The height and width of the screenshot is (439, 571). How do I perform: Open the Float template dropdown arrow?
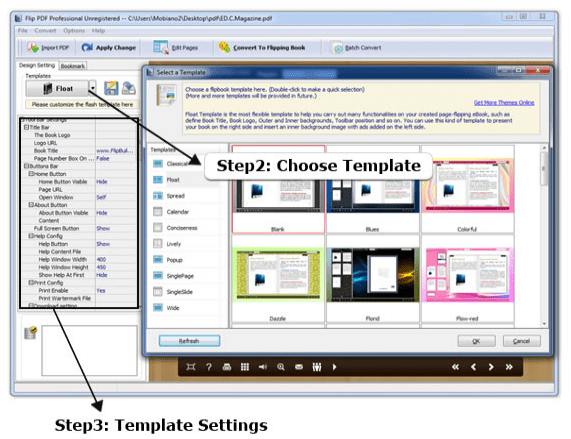[x=92, y=88]
